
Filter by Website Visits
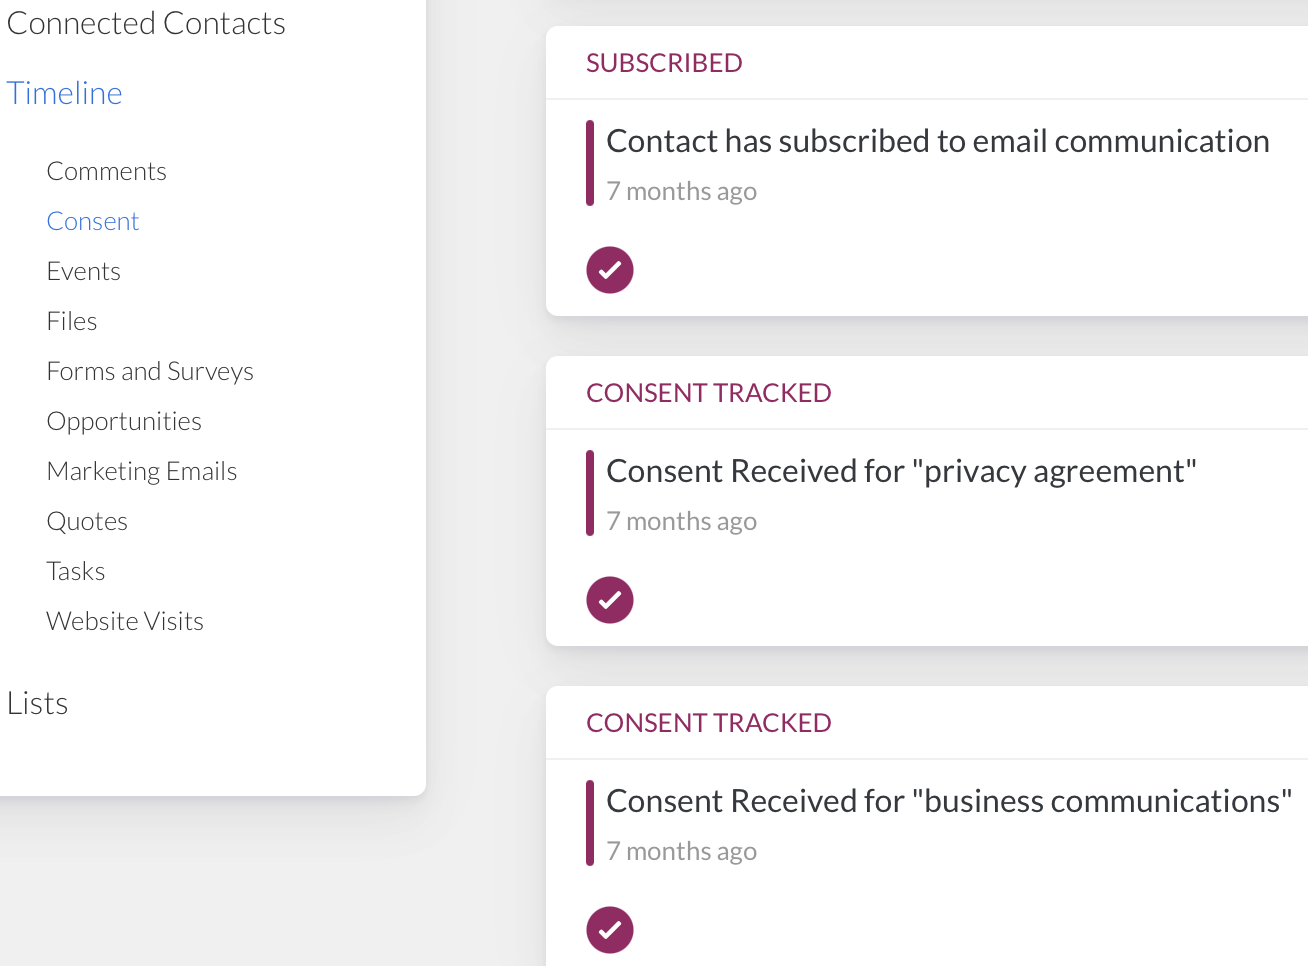point(125,621)
